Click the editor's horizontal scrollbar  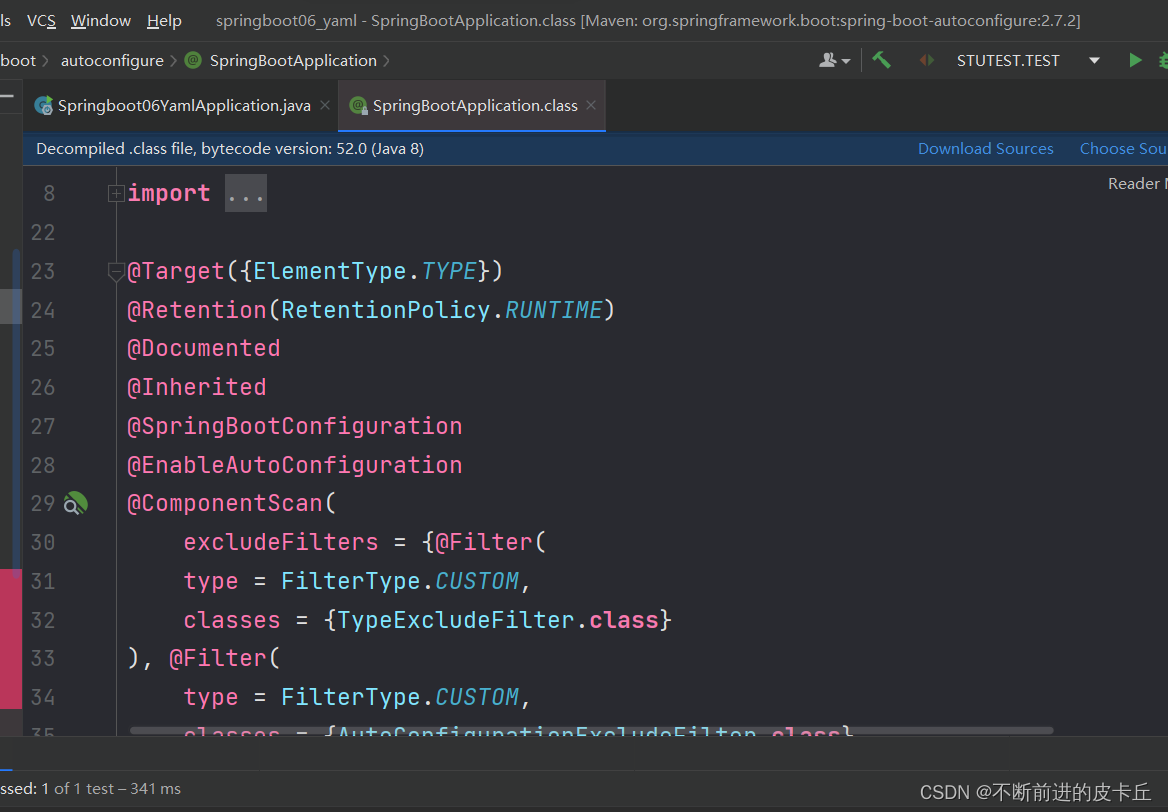590,731
